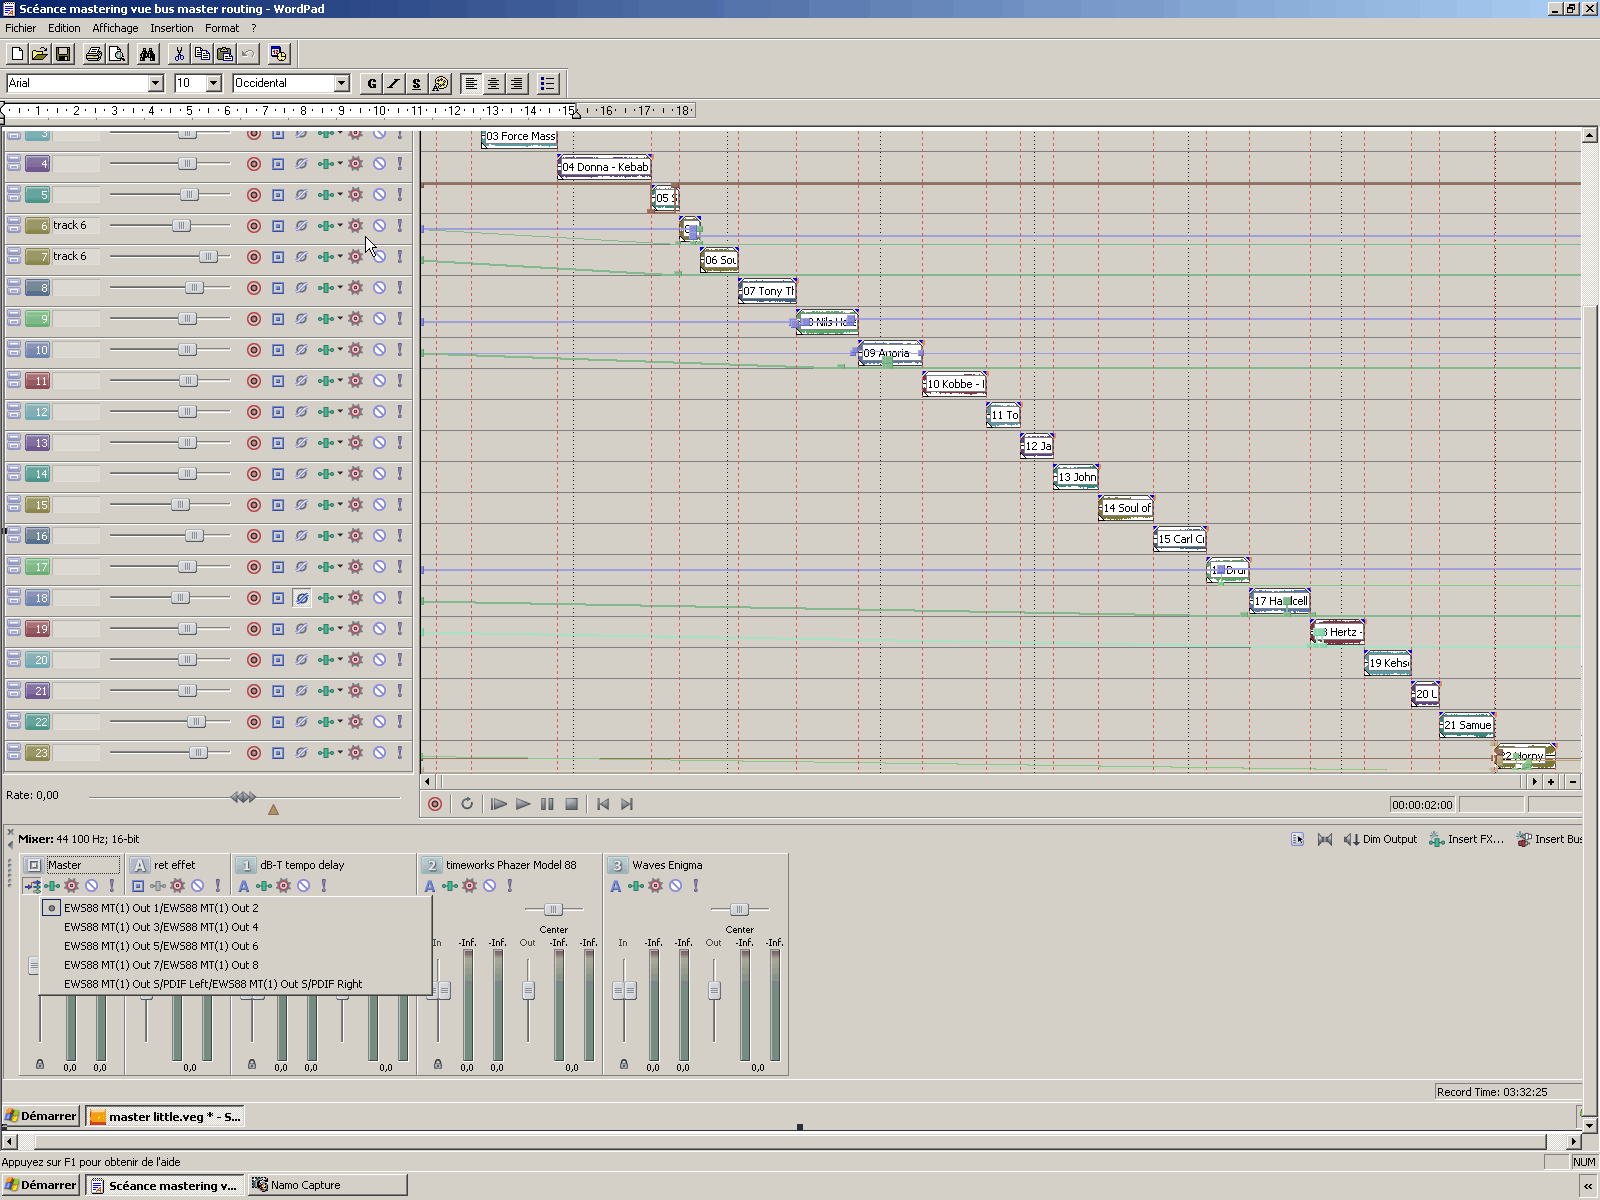This screenshot has height=1200, width=1600.
Task: Click the master little.veg task button
Action: point(165,1117)
